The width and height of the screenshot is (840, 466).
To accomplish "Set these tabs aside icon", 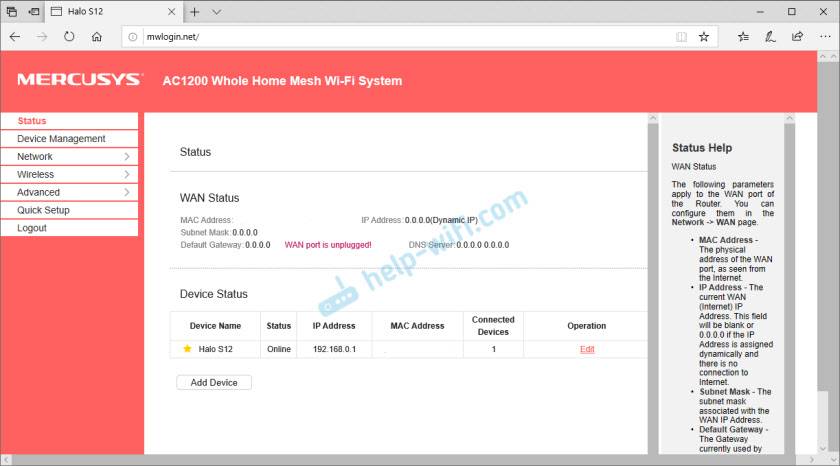I will tap(34, 11).
